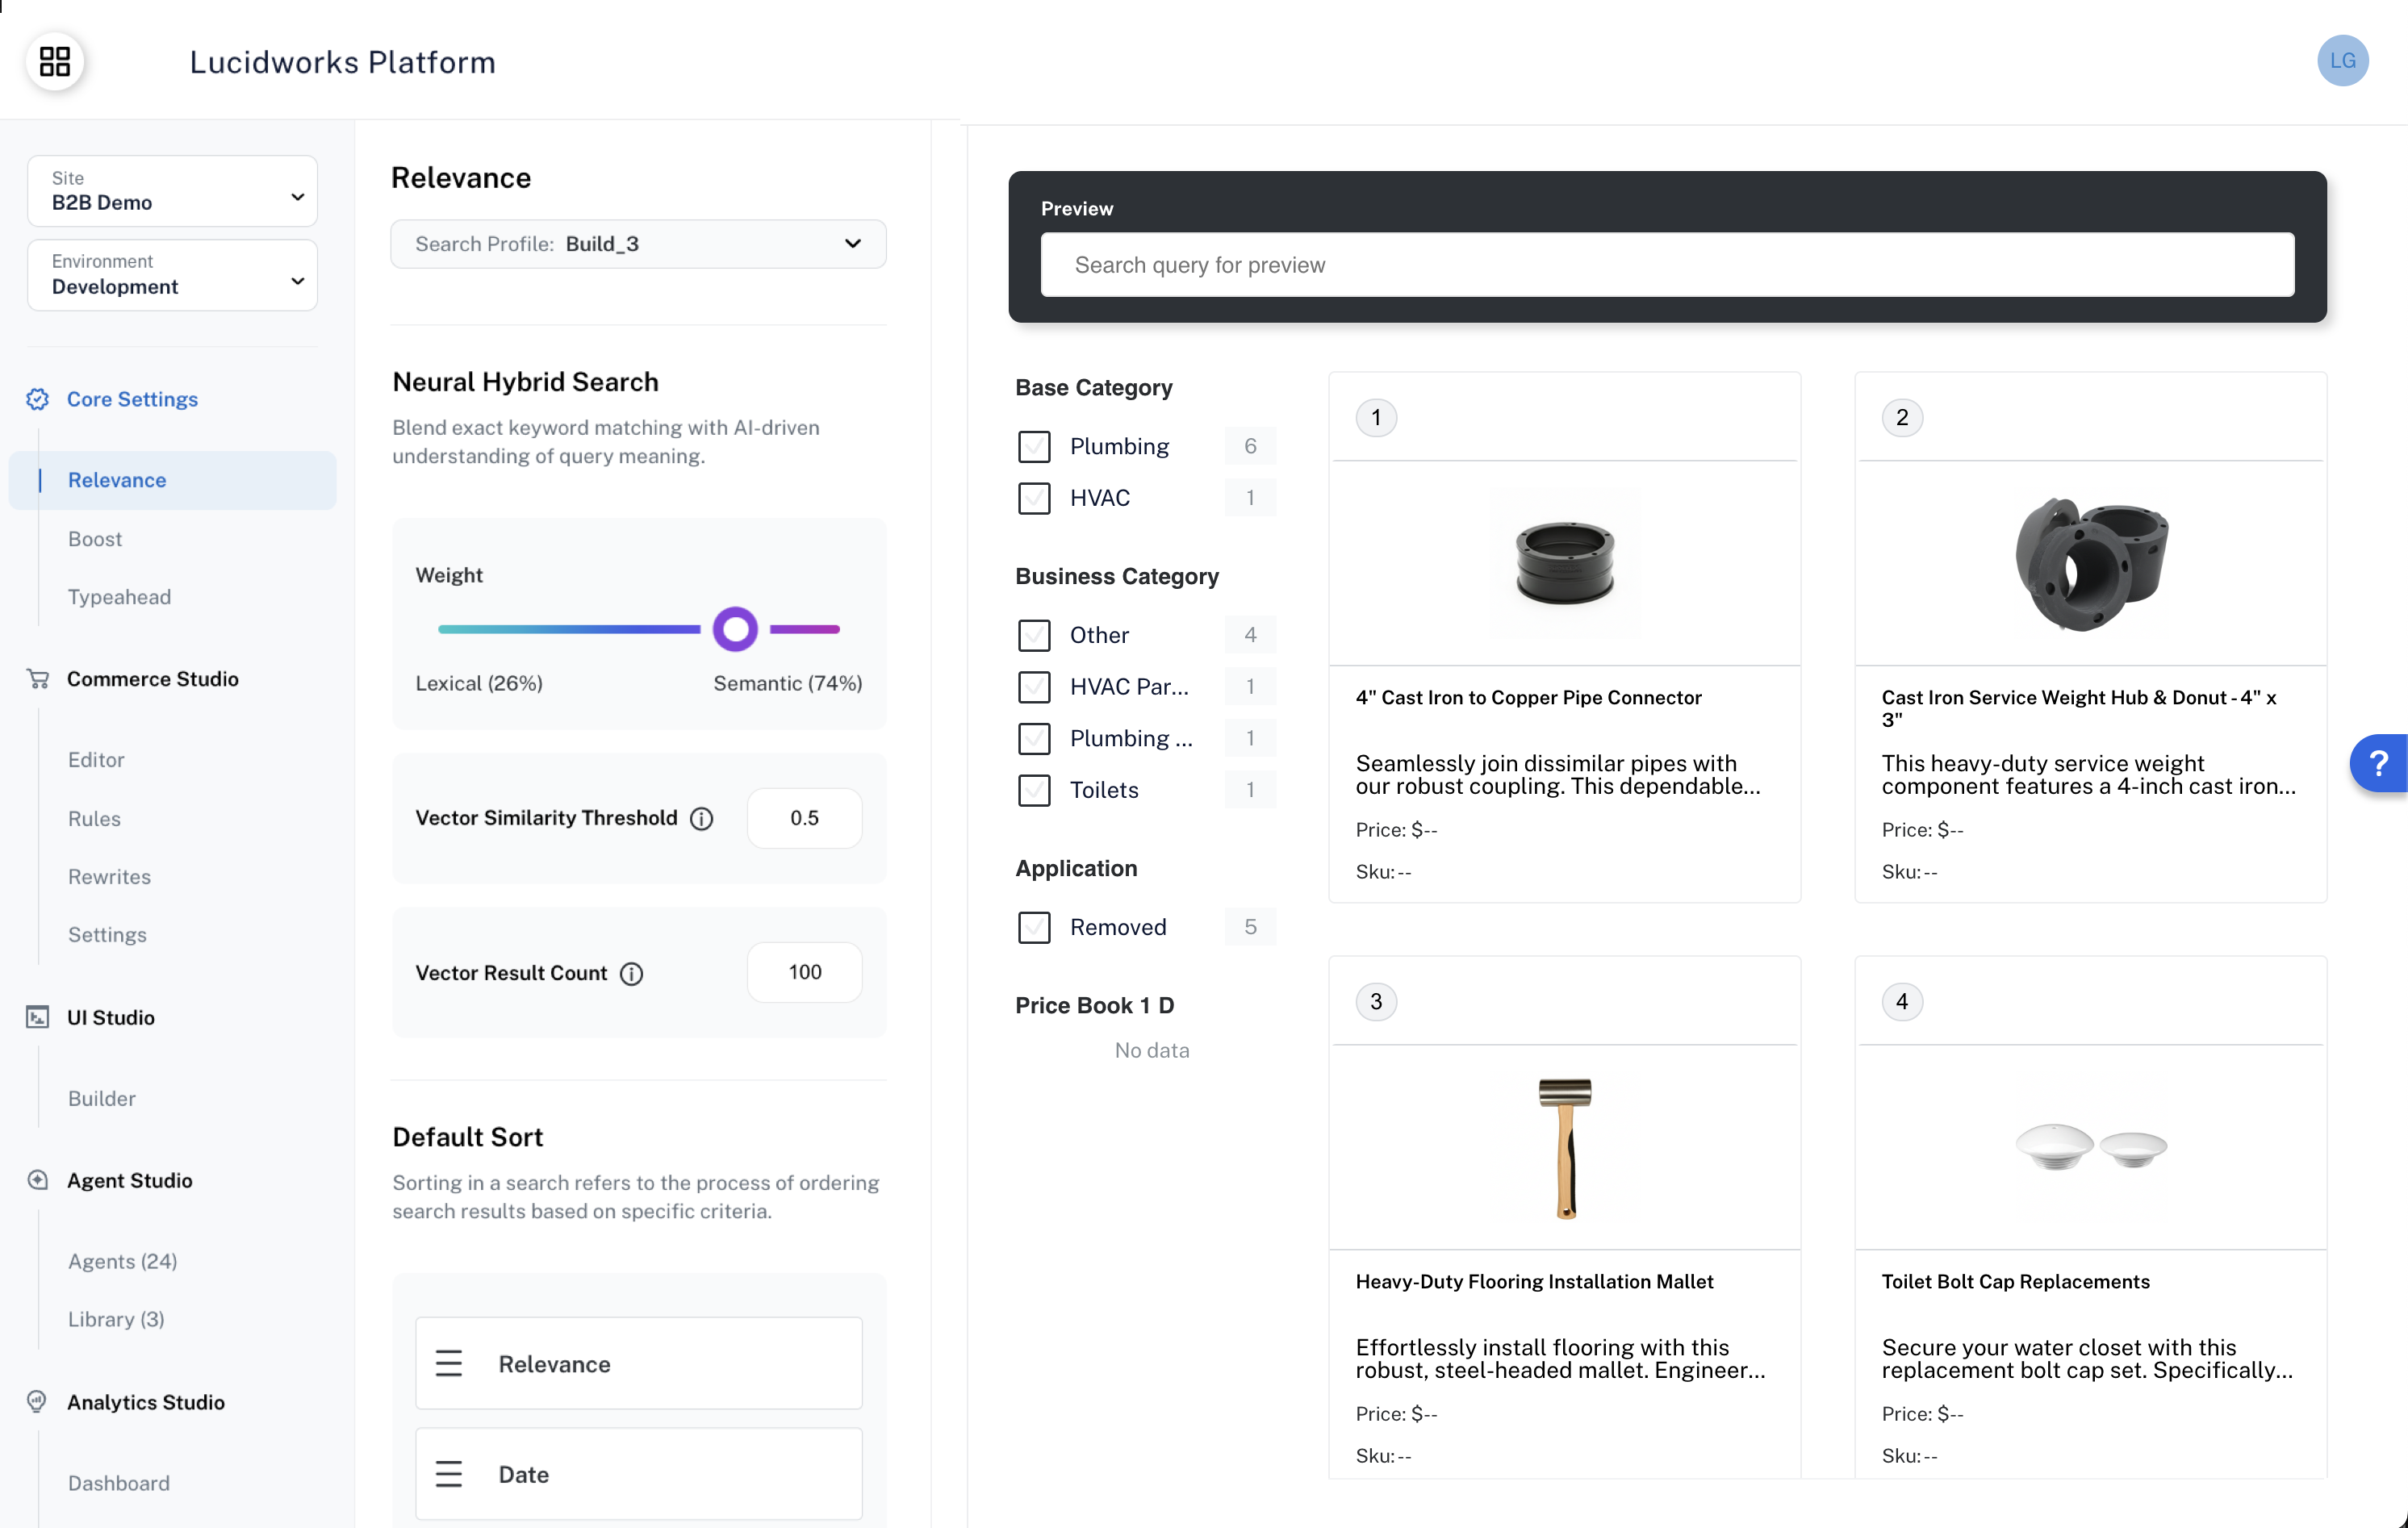Screen dimensions: 2408x1528
Task: Open the Boost sidebar item
Action: coord(95,539)
